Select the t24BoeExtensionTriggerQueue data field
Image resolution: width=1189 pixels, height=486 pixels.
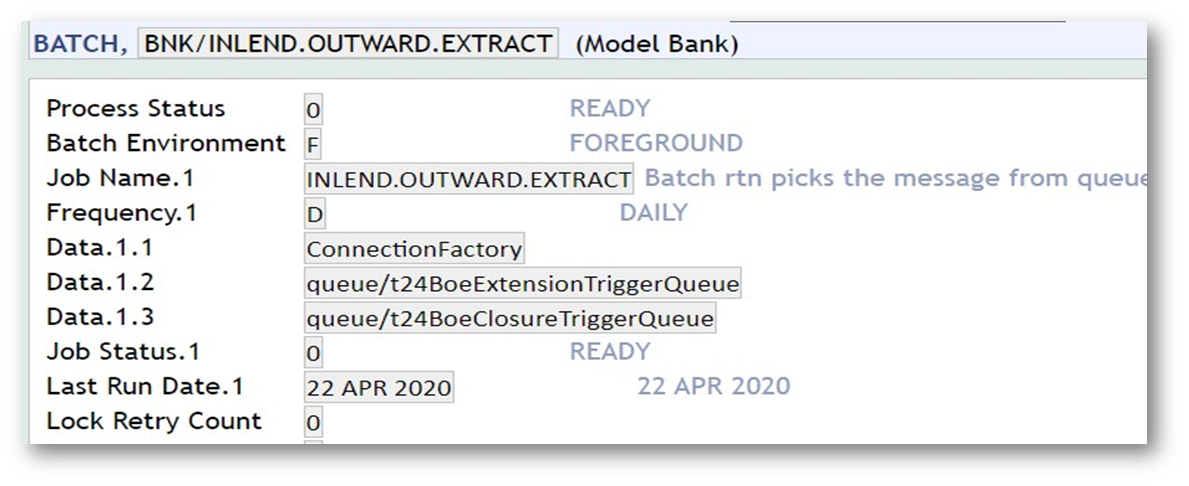(523, 284)
